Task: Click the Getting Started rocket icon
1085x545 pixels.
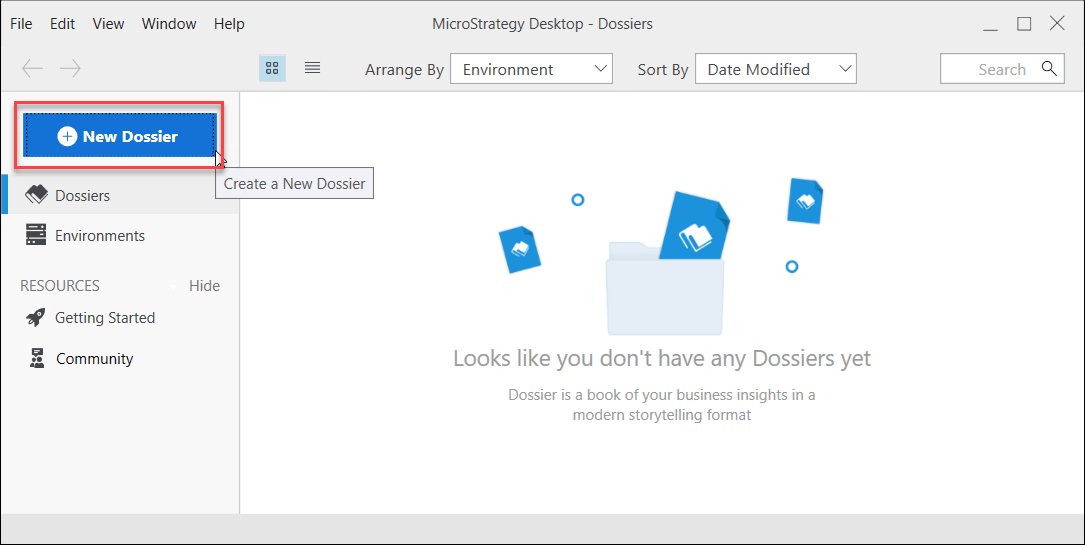Action: tap(36, 317)
